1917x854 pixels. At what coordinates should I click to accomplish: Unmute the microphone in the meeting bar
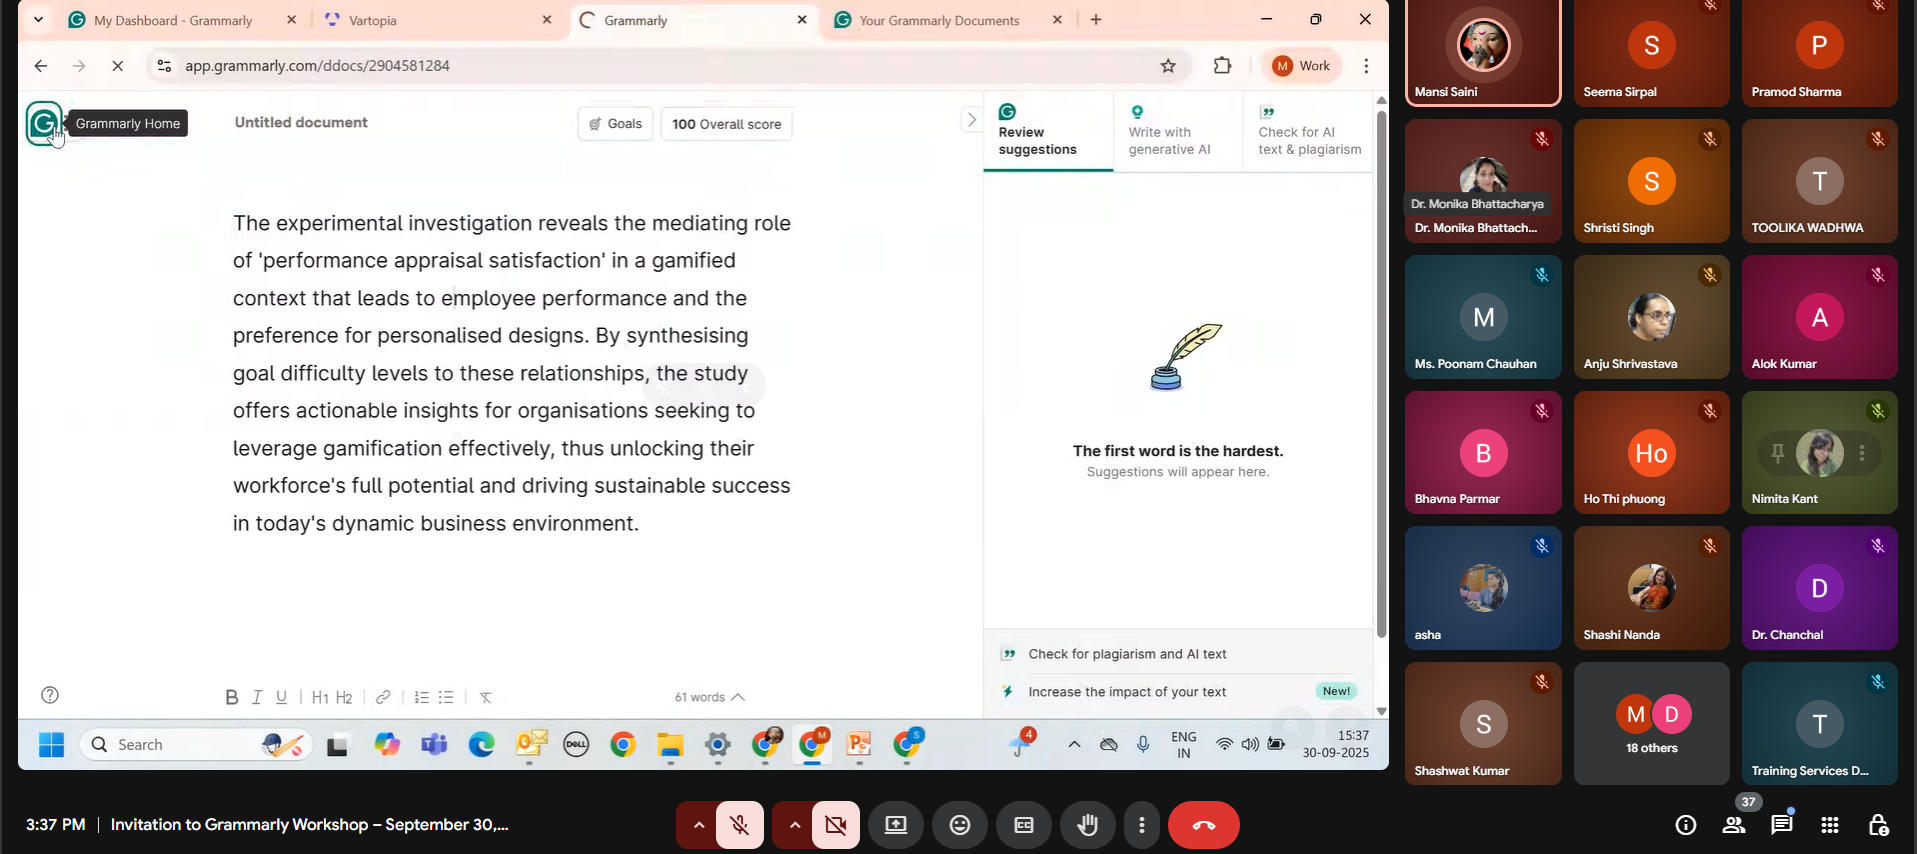click(x=740, y=825)
